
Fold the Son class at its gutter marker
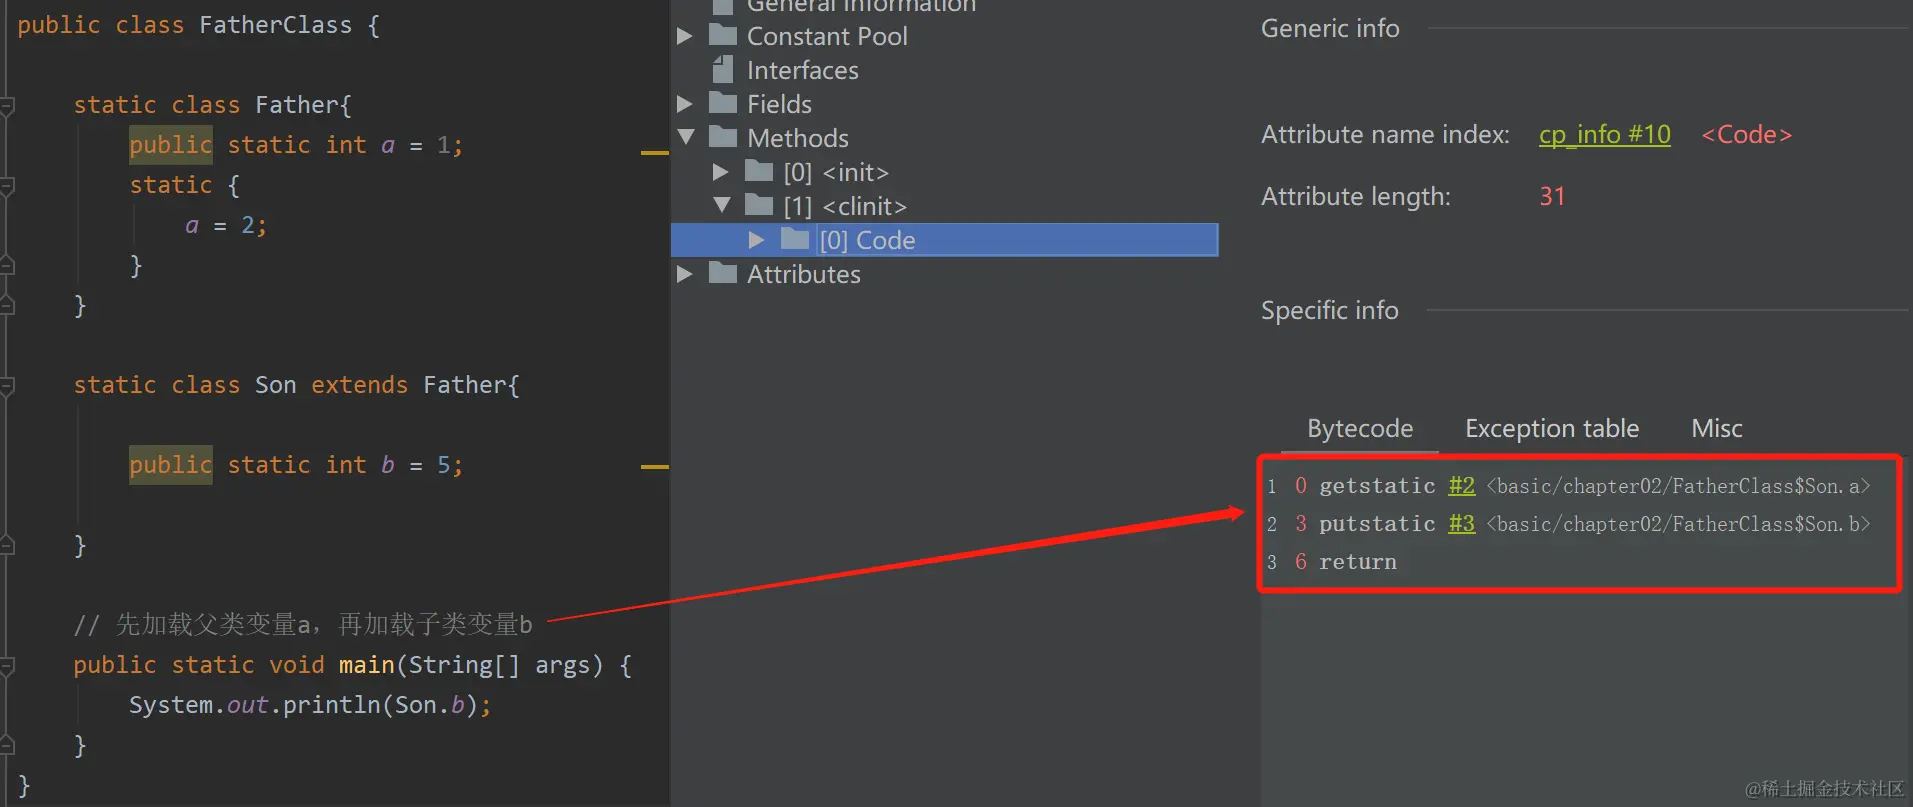coord(7,385)
